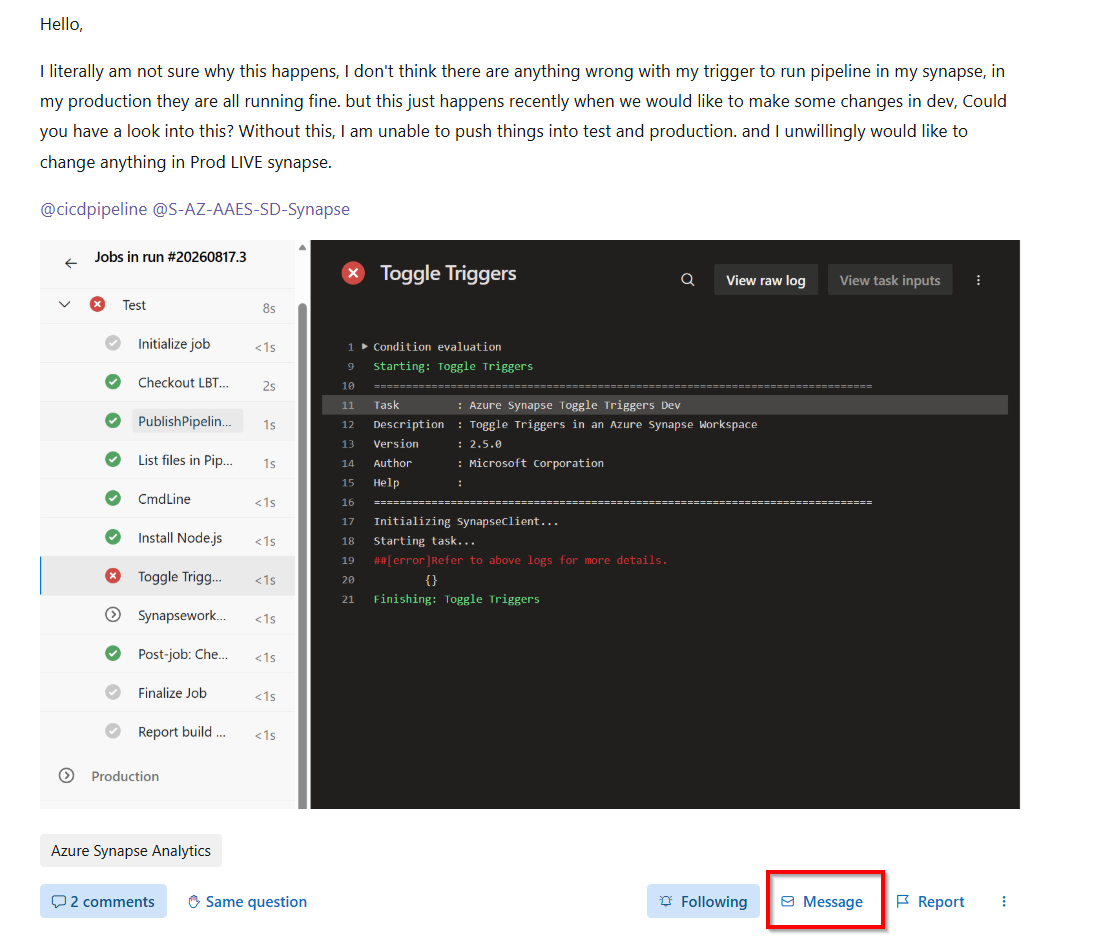Click the red error icon beside Toggle Trigg
The height and width of the screenshot is (939, 1108).
113,577
